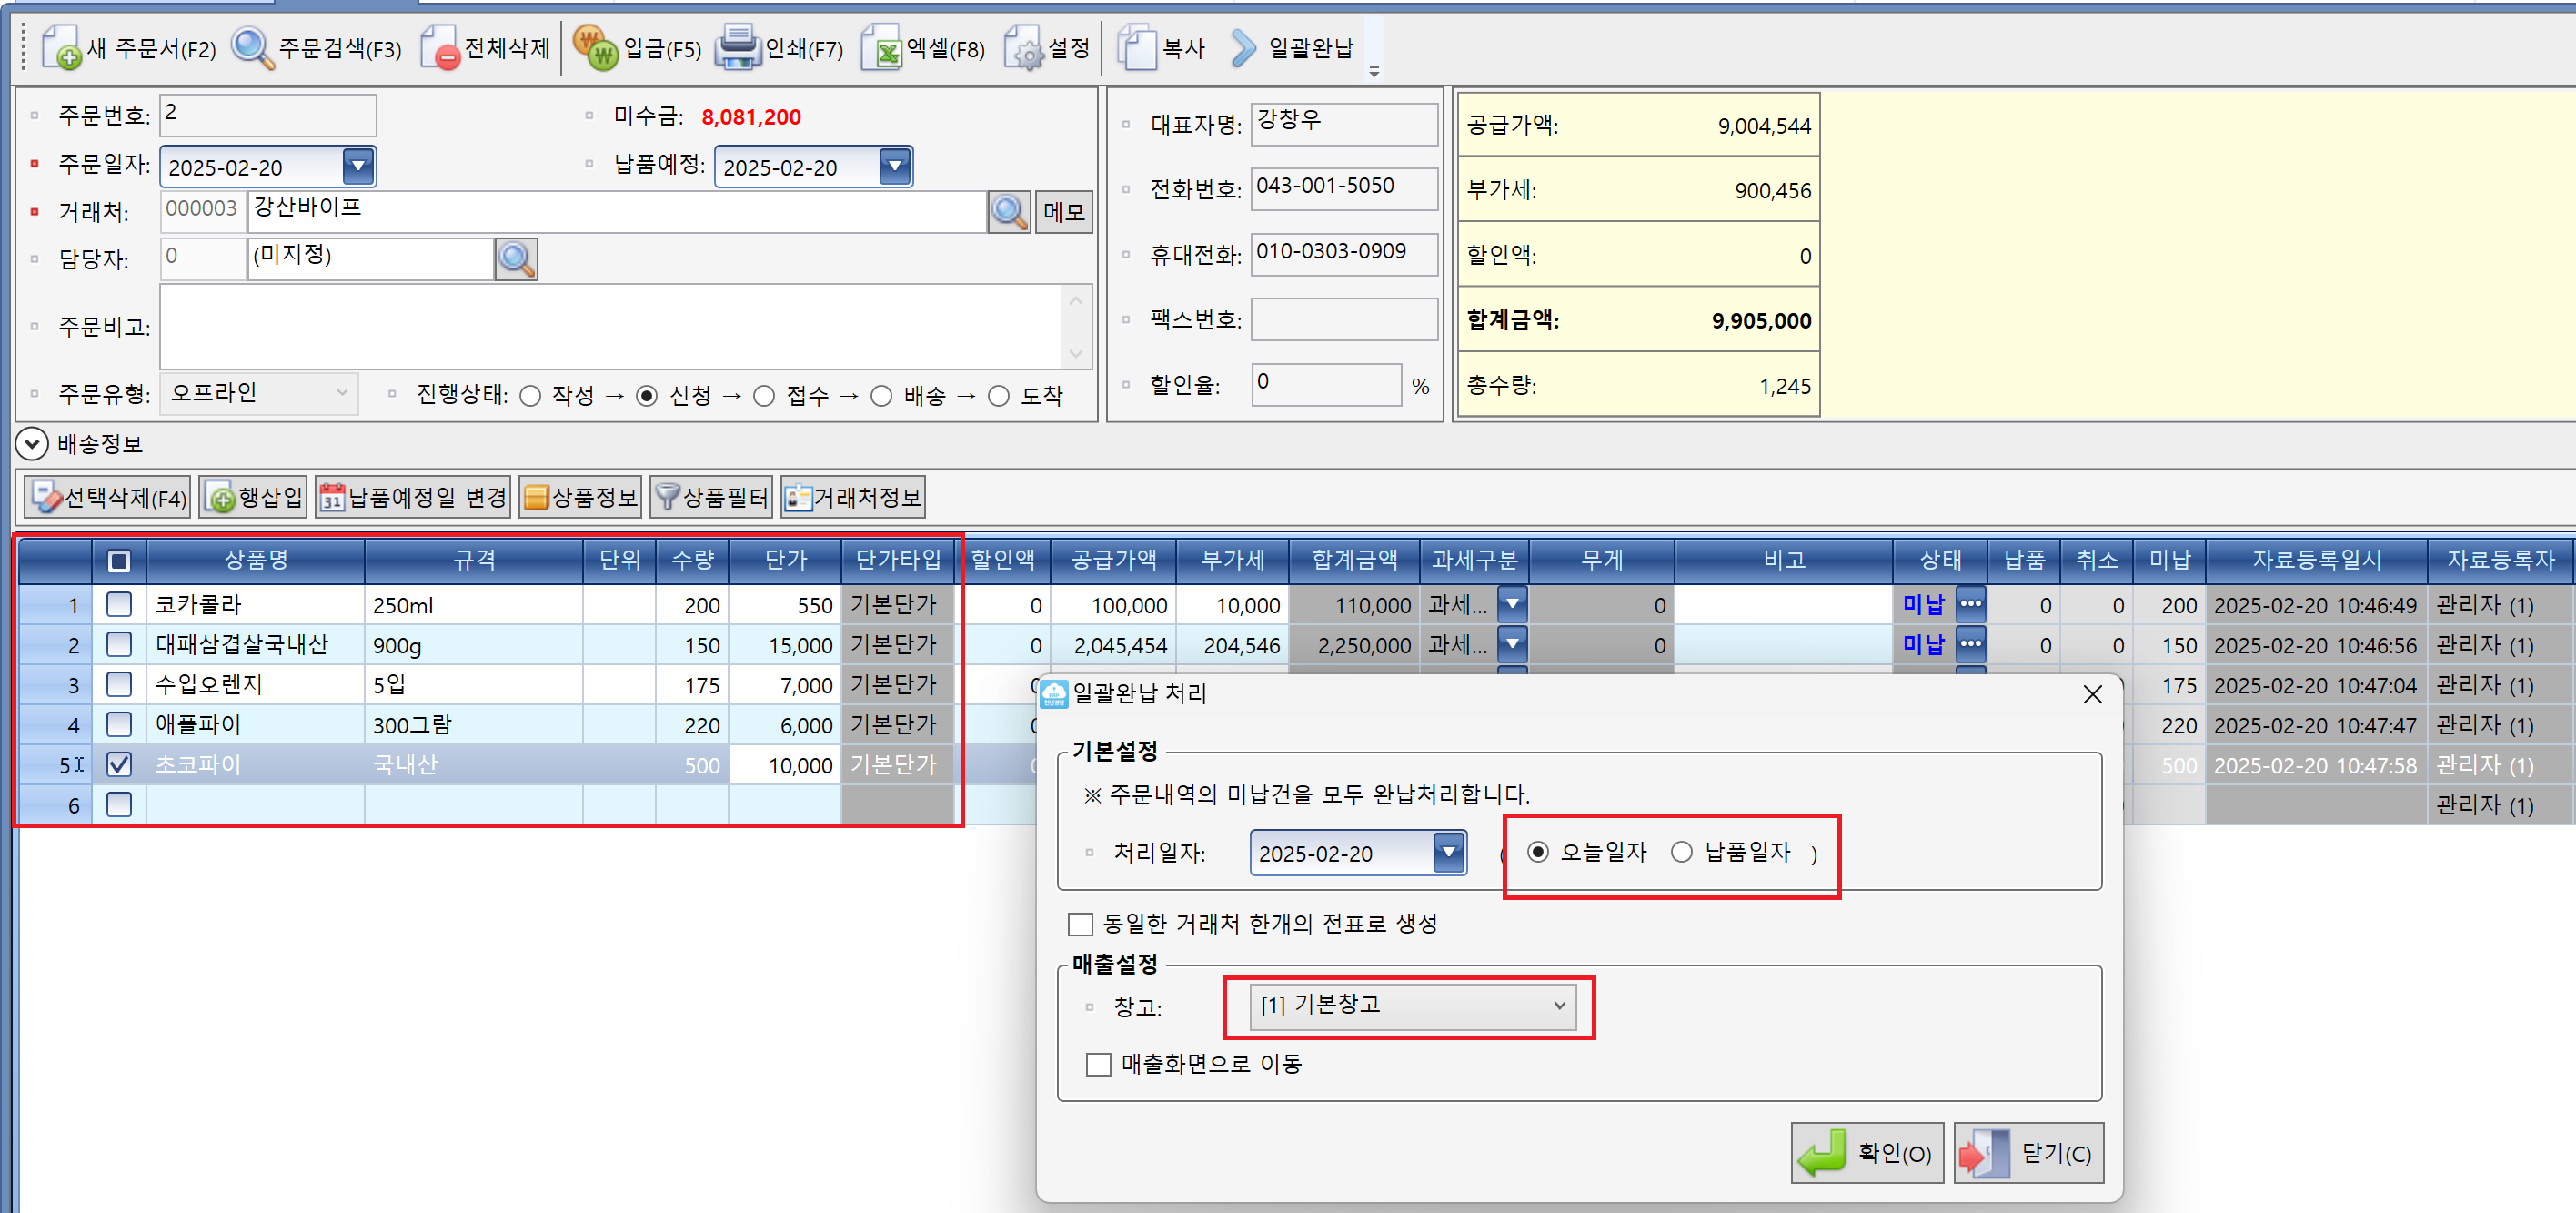Close the 일괄완납 처리 dialog
Image resolution: width=2576 pixels, height=1213 pixels.
tap(2092, 694)
